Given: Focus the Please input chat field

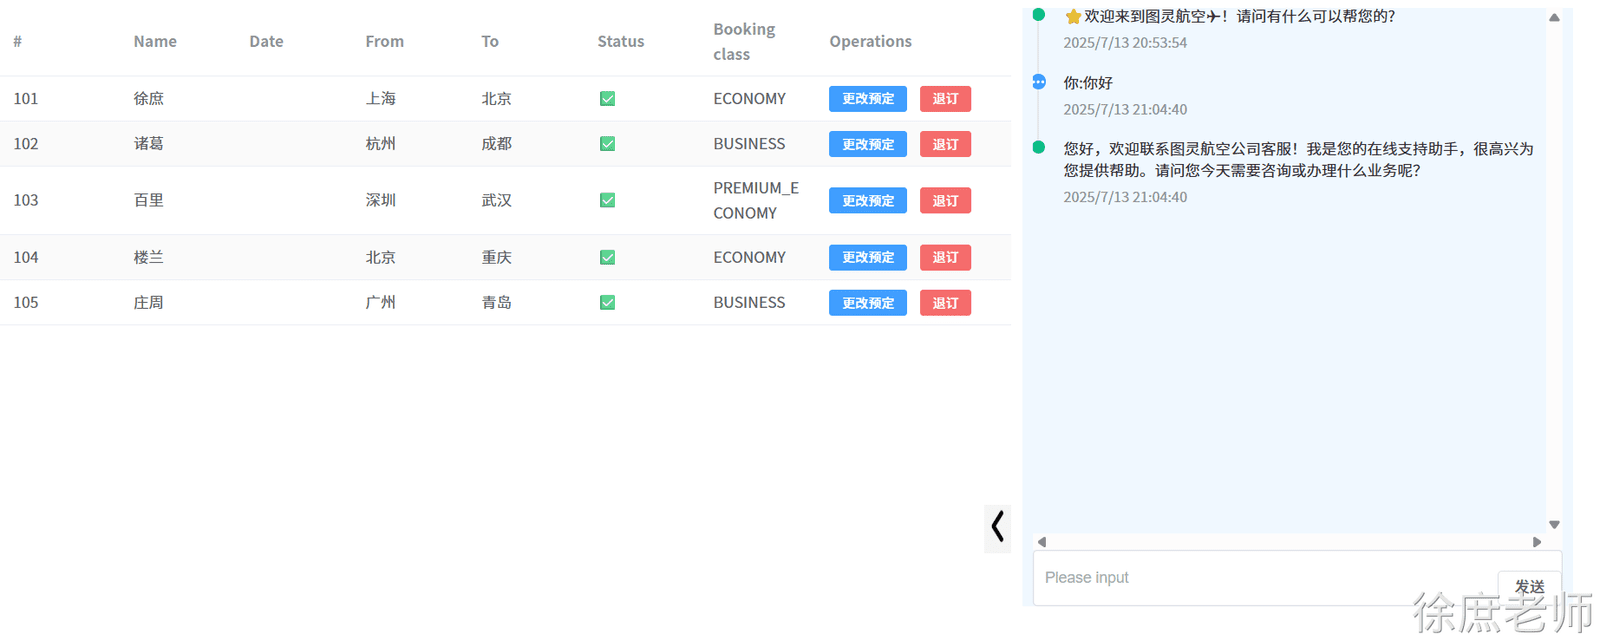Looking at the screenshot, I should 1265,578.
